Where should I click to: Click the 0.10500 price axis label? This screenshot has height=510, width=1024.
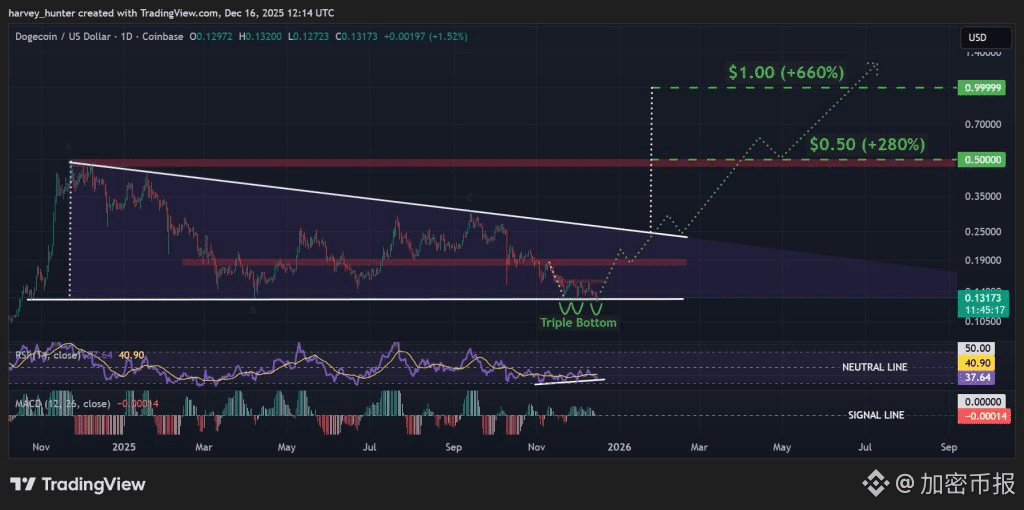click(x=982, y=322)
